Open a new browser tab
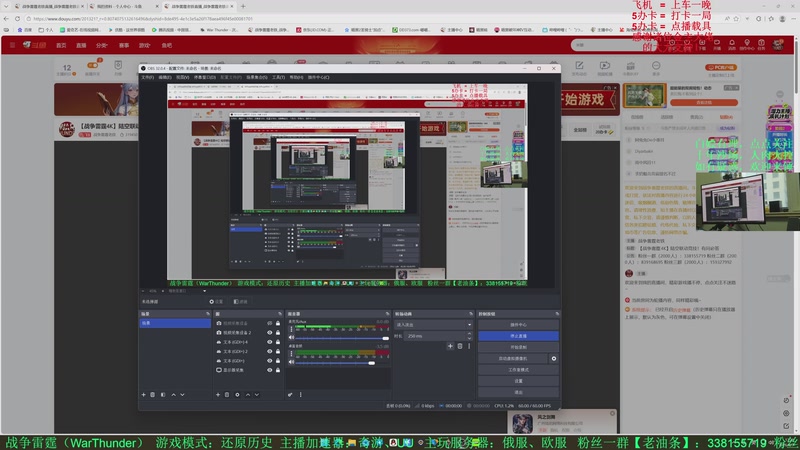800x450 pixels. (243, 6)
